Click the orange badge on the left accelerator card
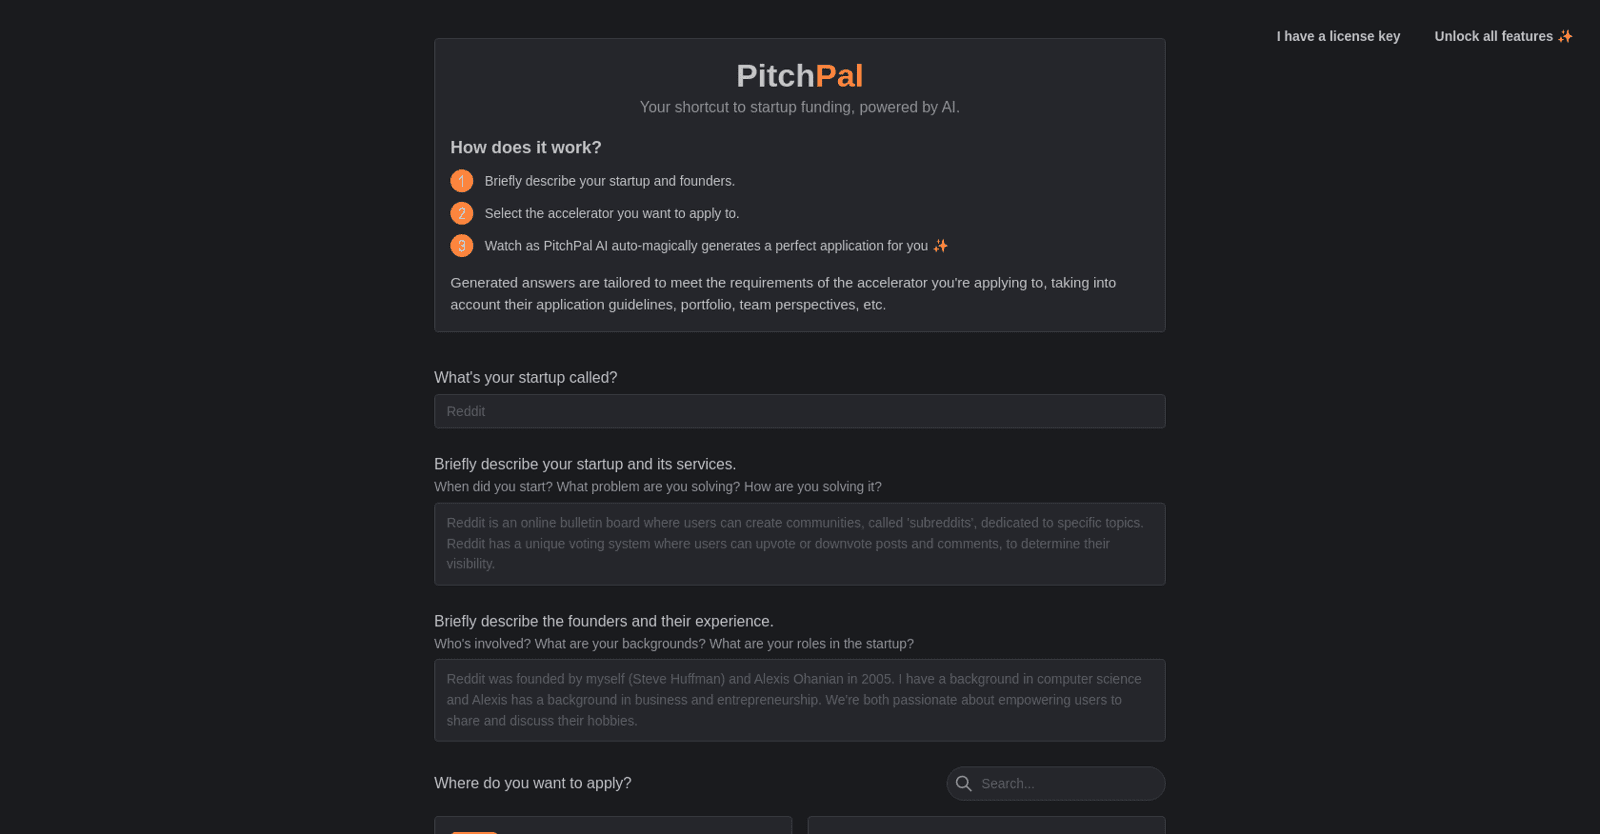Image resolution: width=1600 pixels, height=834 pixels. 475,832
